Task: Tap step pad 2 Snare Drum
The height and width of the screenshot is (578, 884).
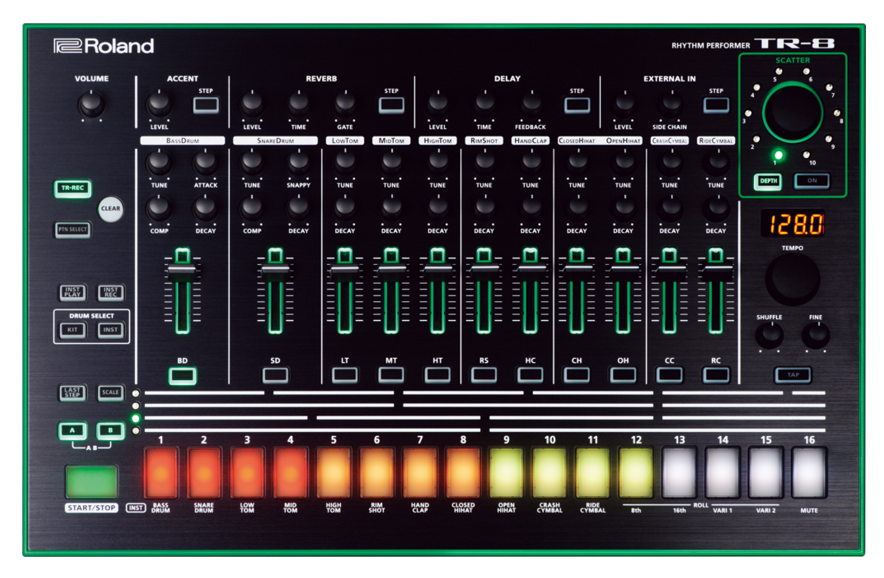Action: pos(204,473)
